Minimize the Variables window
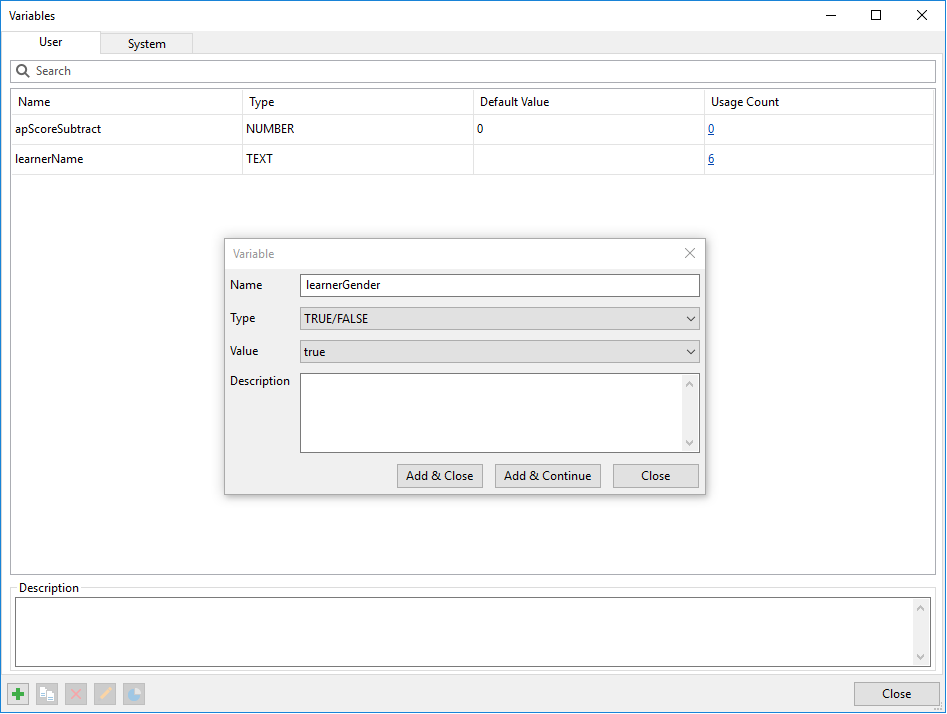The image size is (947, 714). (831, 15)
